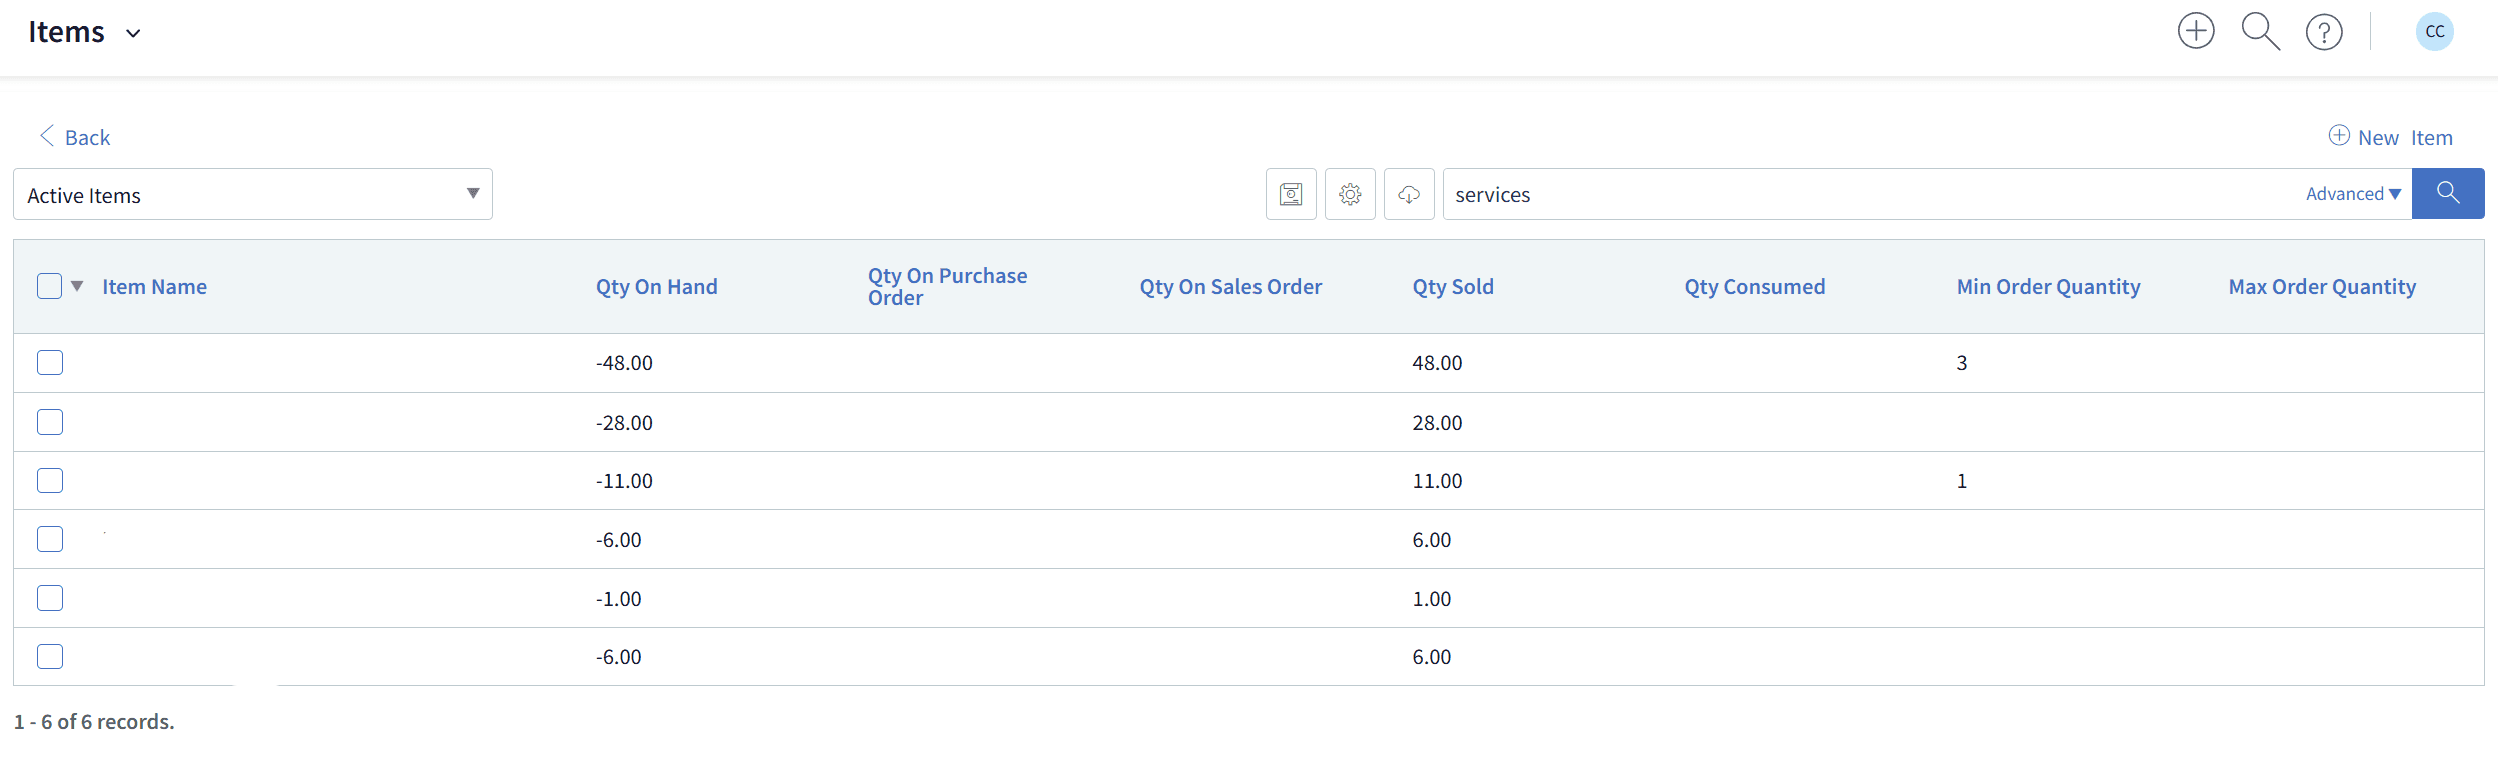Click the -11.00 Qty On Hand cell
The height and width of the screenshot is (762, 2498).
click(x=624, y=481)
